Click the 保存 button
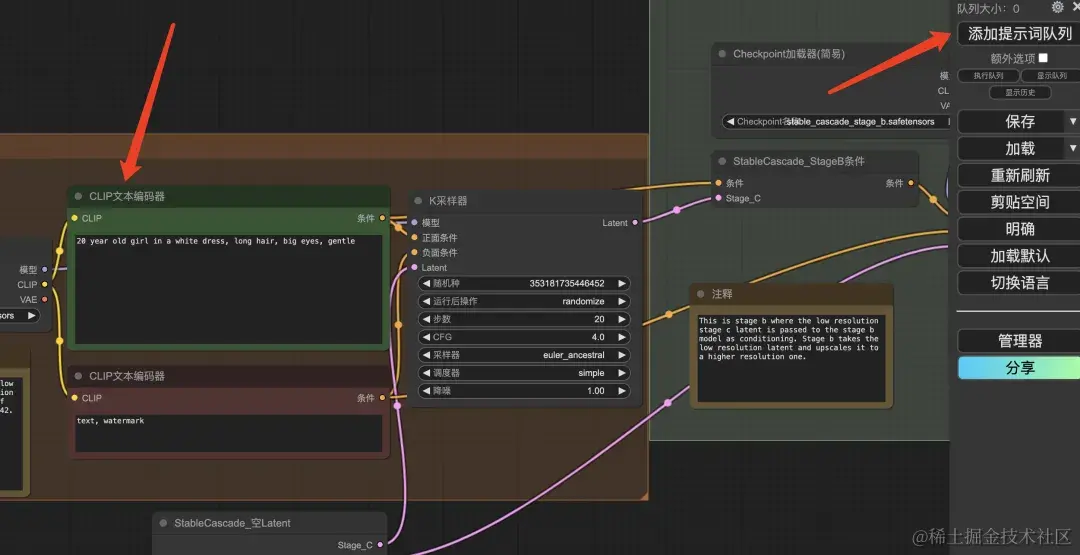Image resolution: width=1080 pixels, height=555 pixels. tap(1012, 121)
